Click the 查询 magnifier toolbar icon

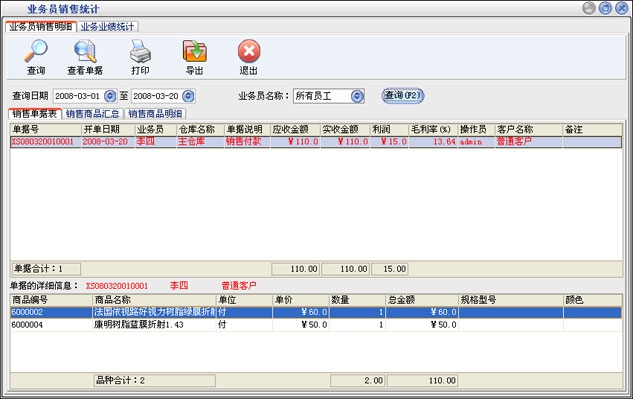pyautogui.click(x=36, y=51)
